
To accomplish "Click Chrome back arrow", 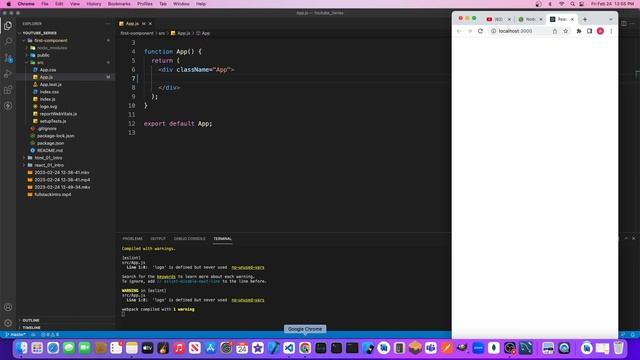I will point(459,31).
